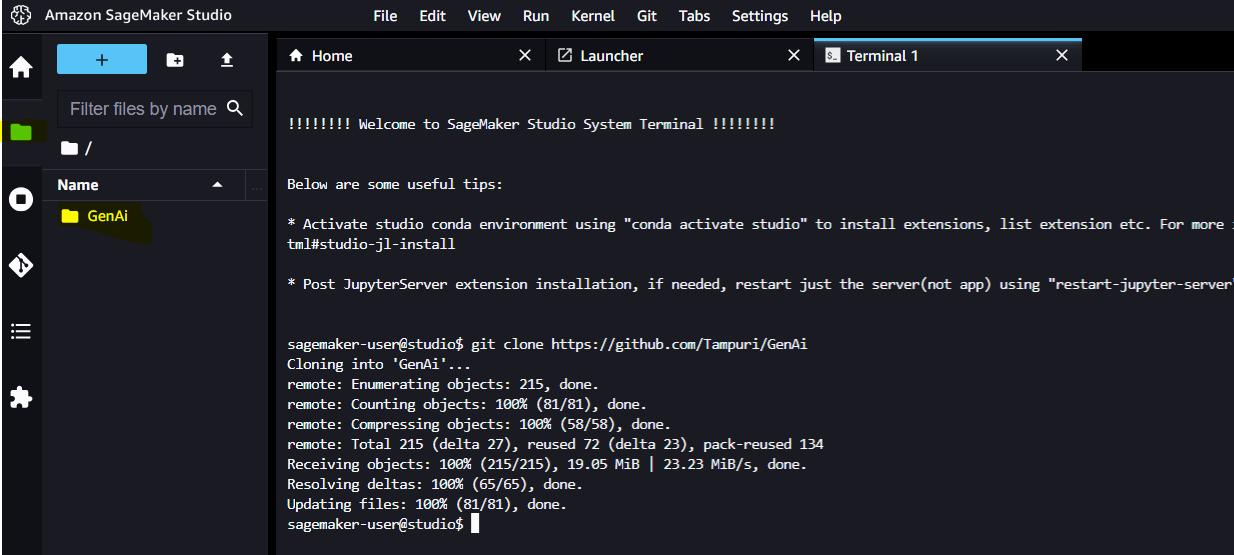The image size is (1234, 555).
Task: Open the File Browser folder icon
Action: point(21,132)
